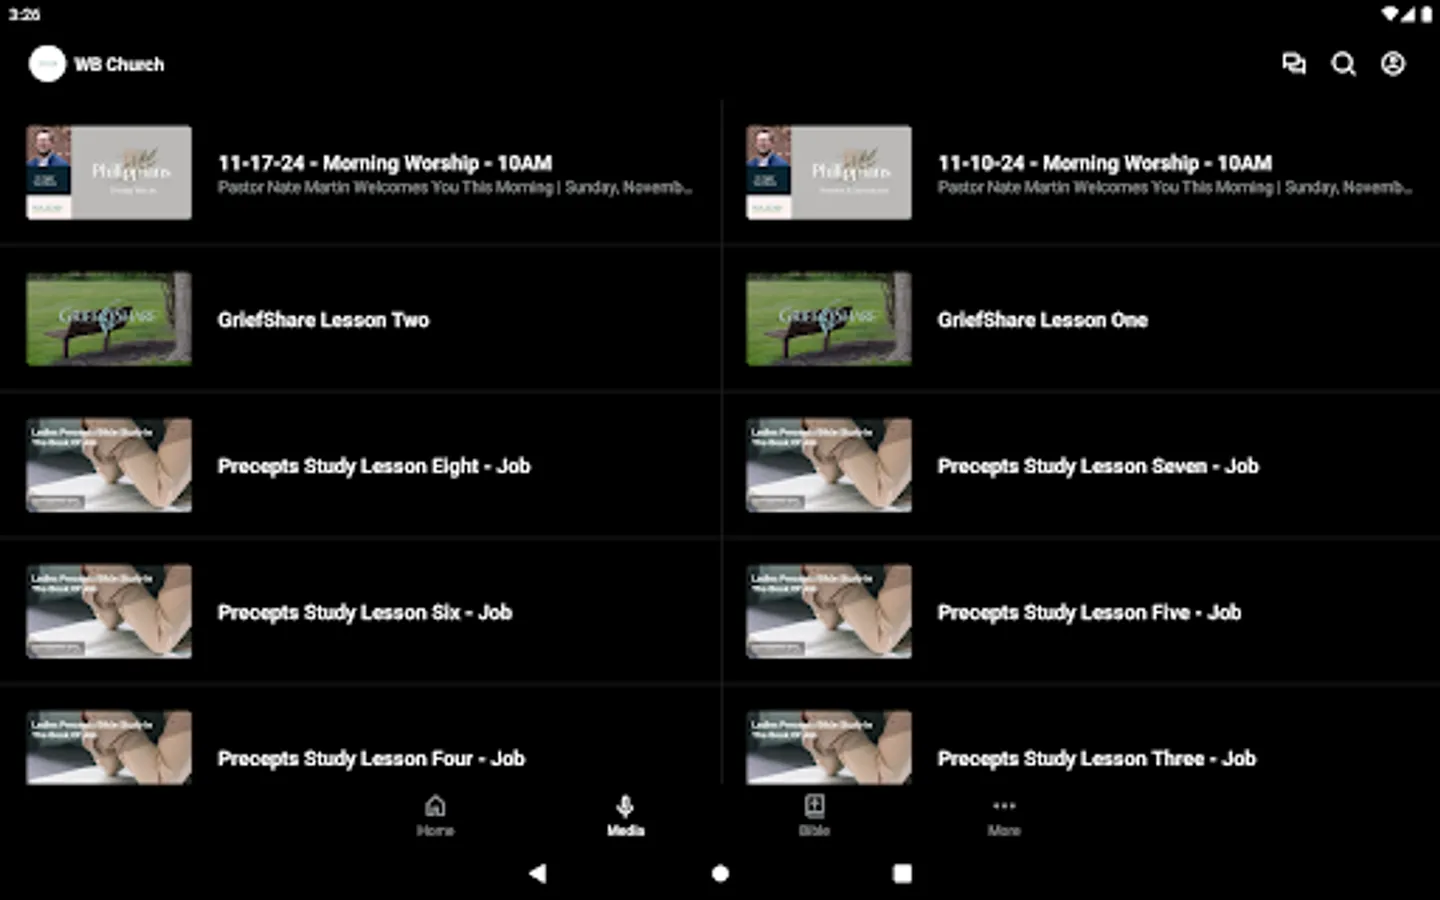Viewport: 1440px width, 900px height.
Task: Open Precepts Study Lesson Five - Job
Action: coord(1089,612)
